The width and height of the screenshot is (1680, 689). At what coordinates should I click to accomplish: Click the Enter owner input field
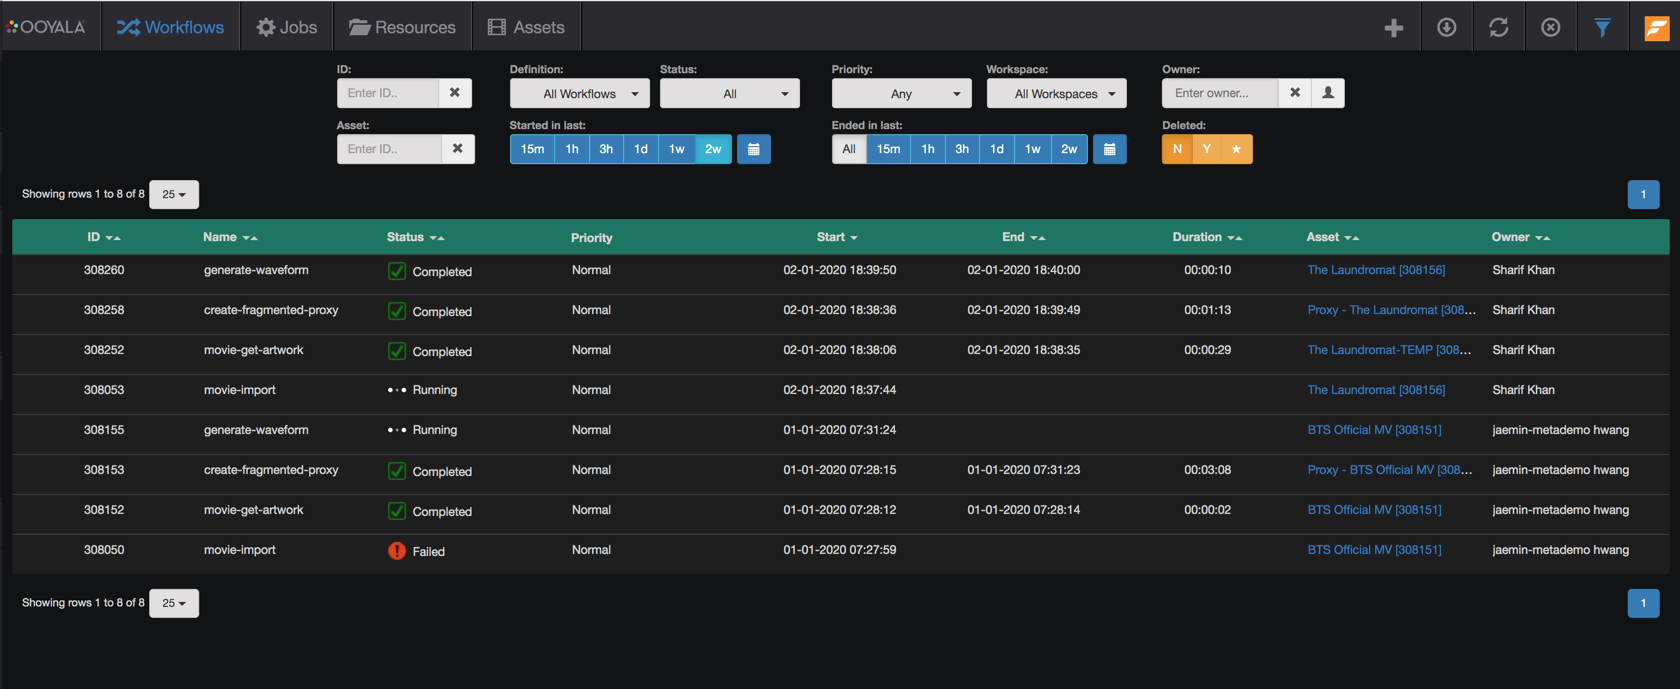coord(1219,93)
